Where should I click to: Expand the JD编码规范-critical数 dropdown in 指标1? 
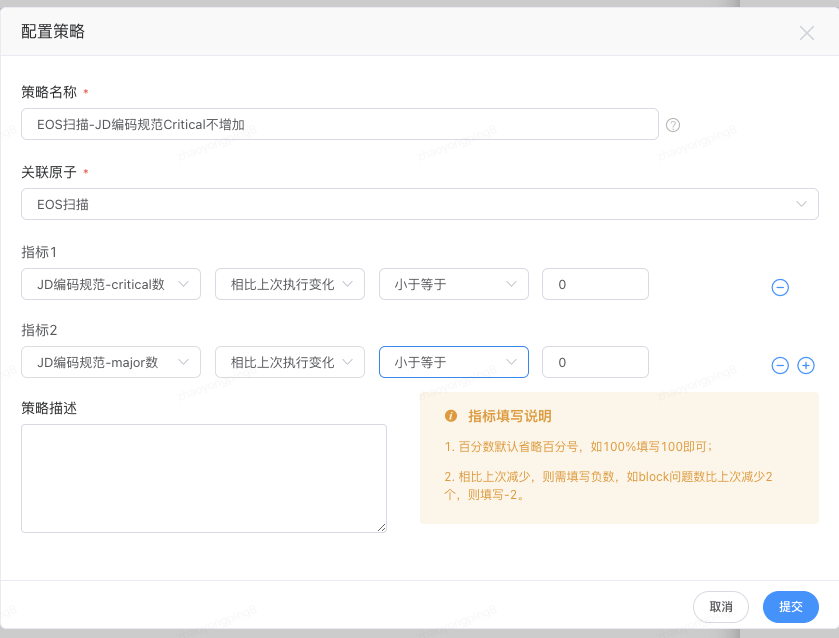point(110,284)
